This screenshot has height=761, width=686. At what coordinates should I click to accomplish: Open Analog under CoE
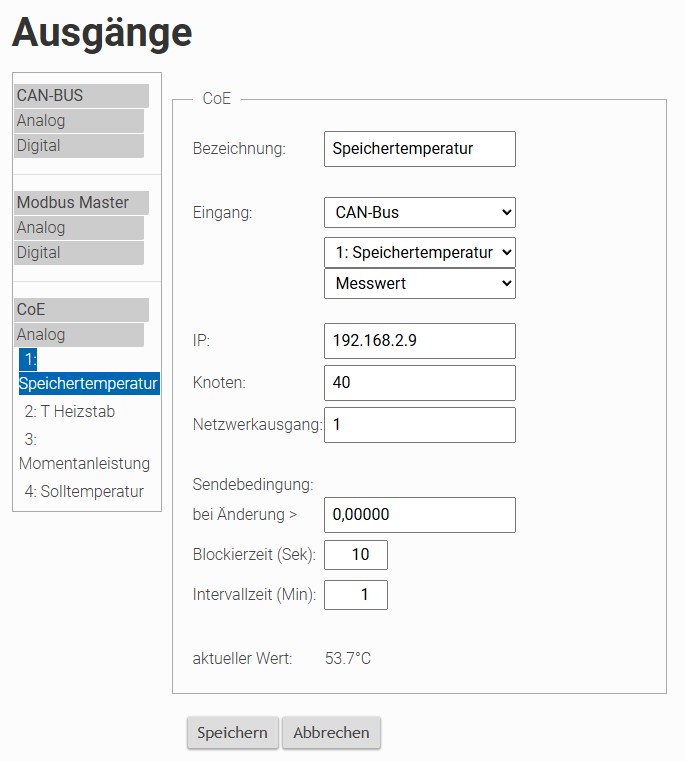tap(79, 335)
